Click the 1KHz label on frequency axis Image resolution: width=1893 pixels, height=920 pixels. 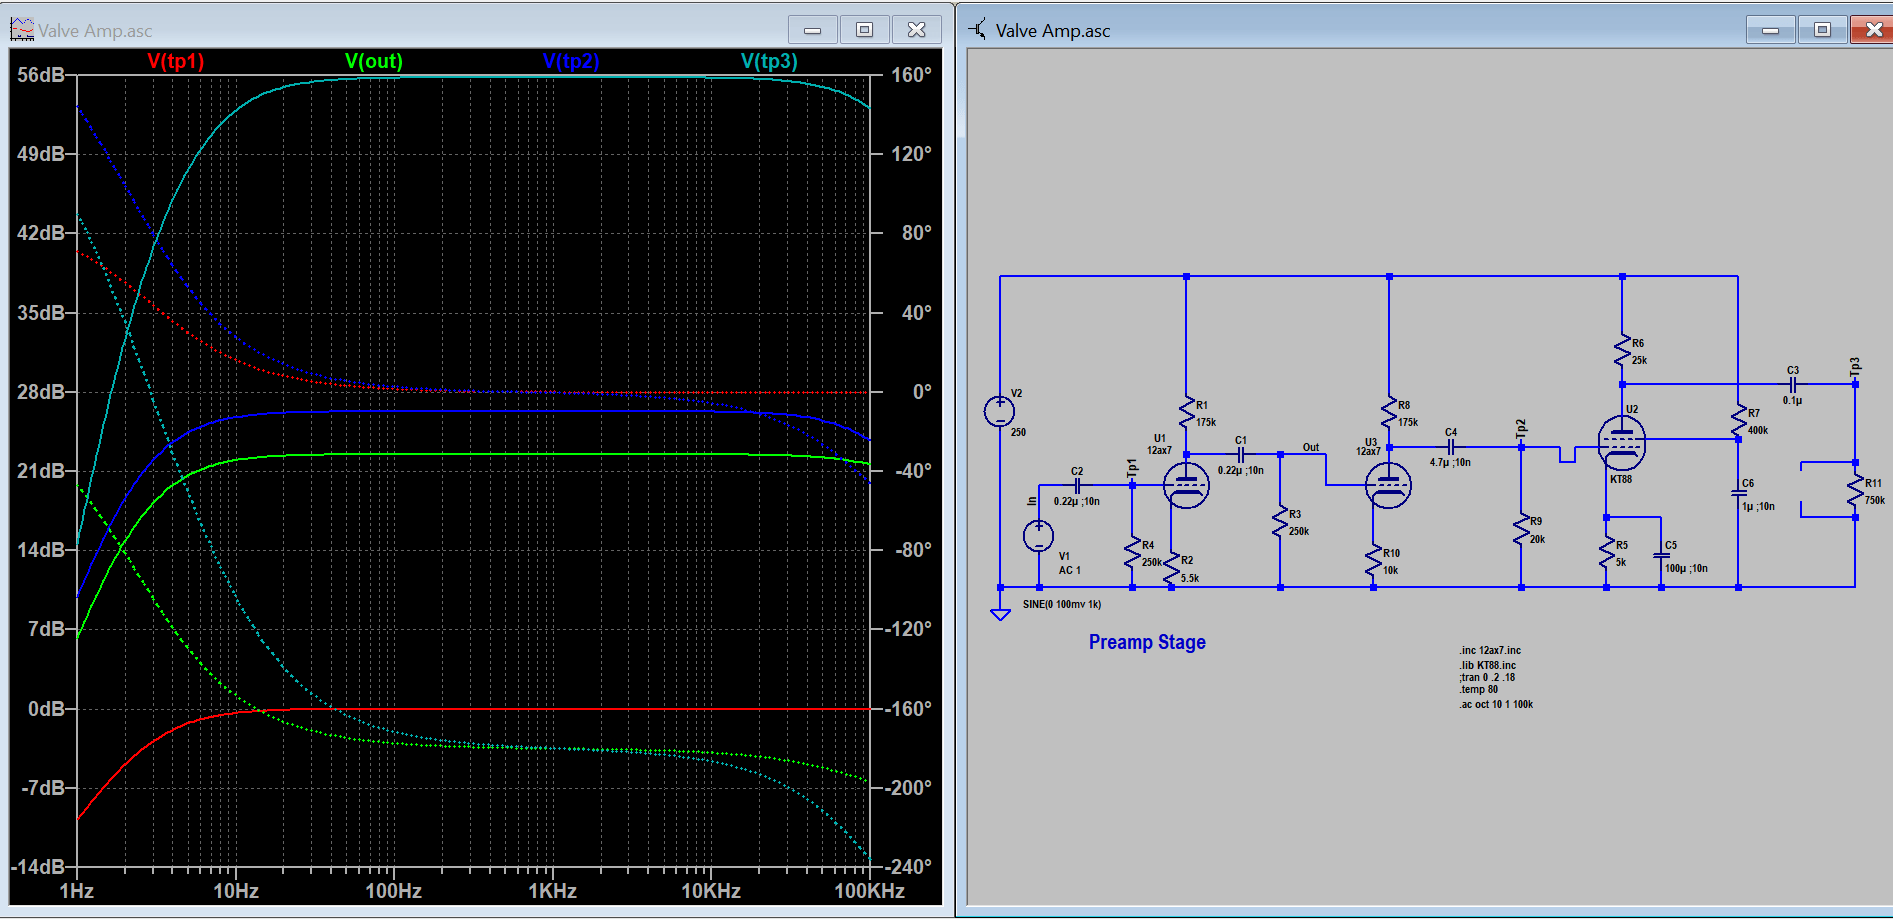coord(552,891)
